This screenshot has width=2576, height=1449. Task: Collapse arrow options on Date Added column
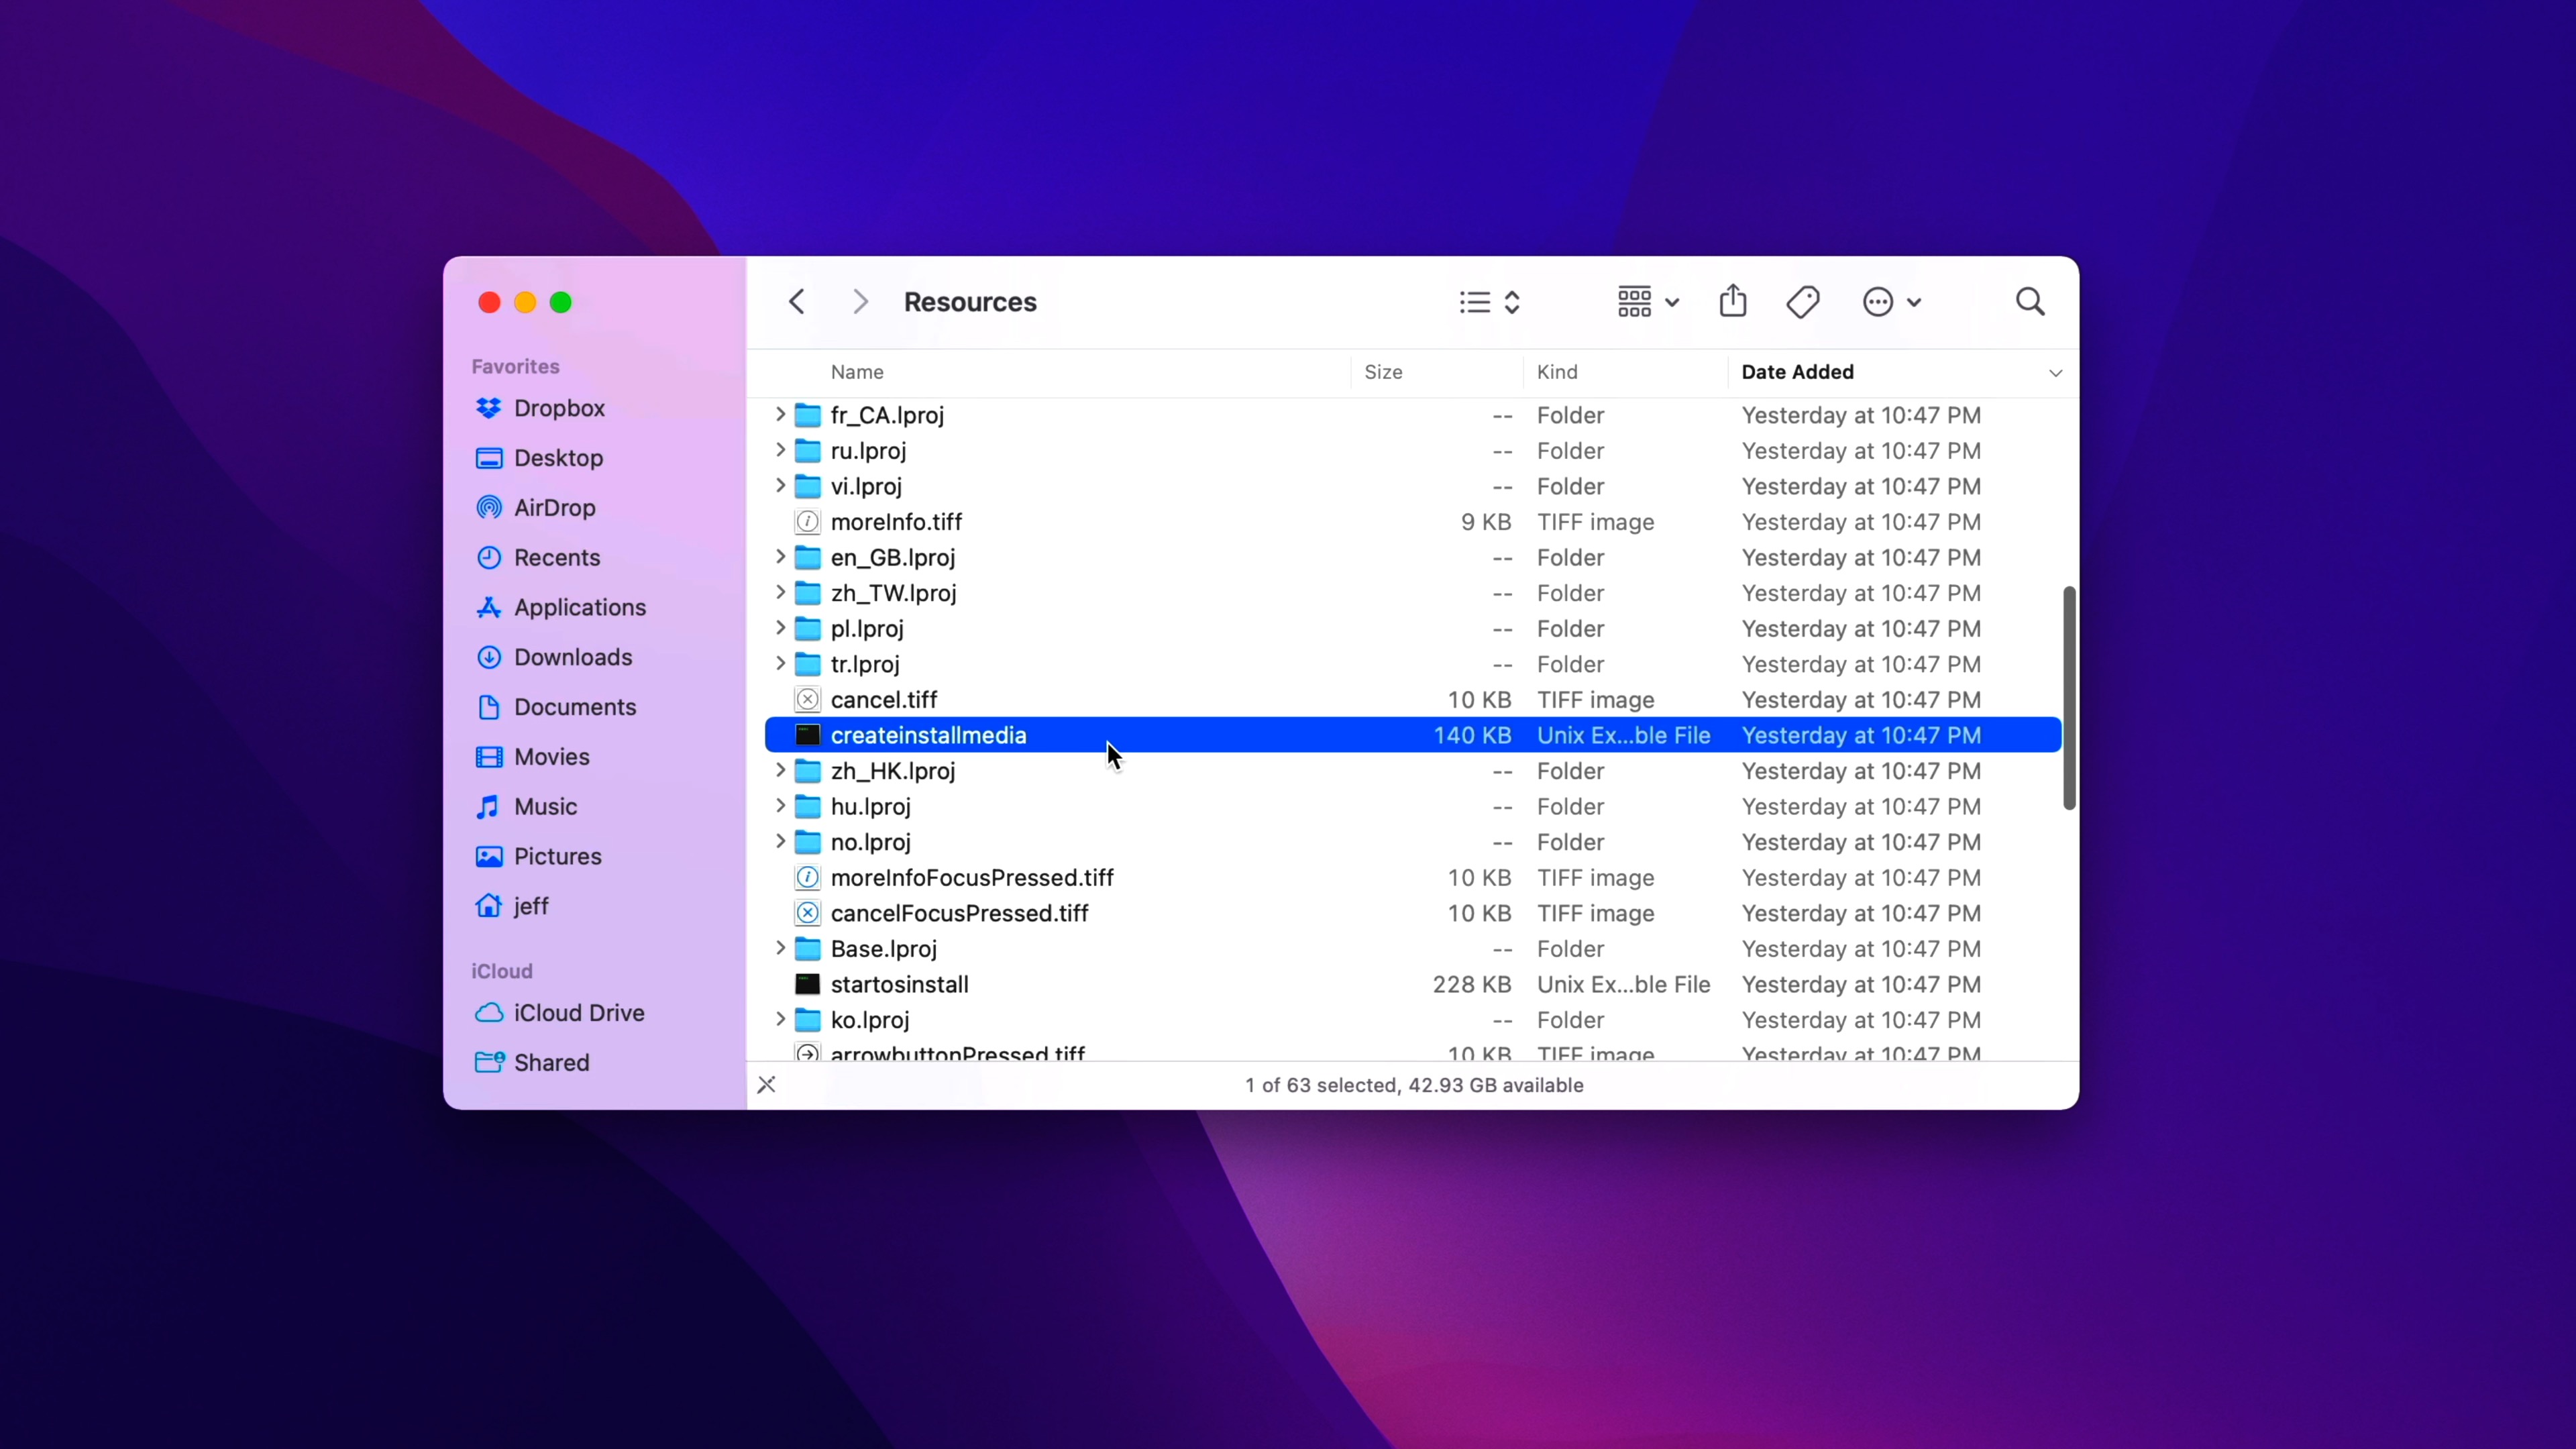(2055, 372)
